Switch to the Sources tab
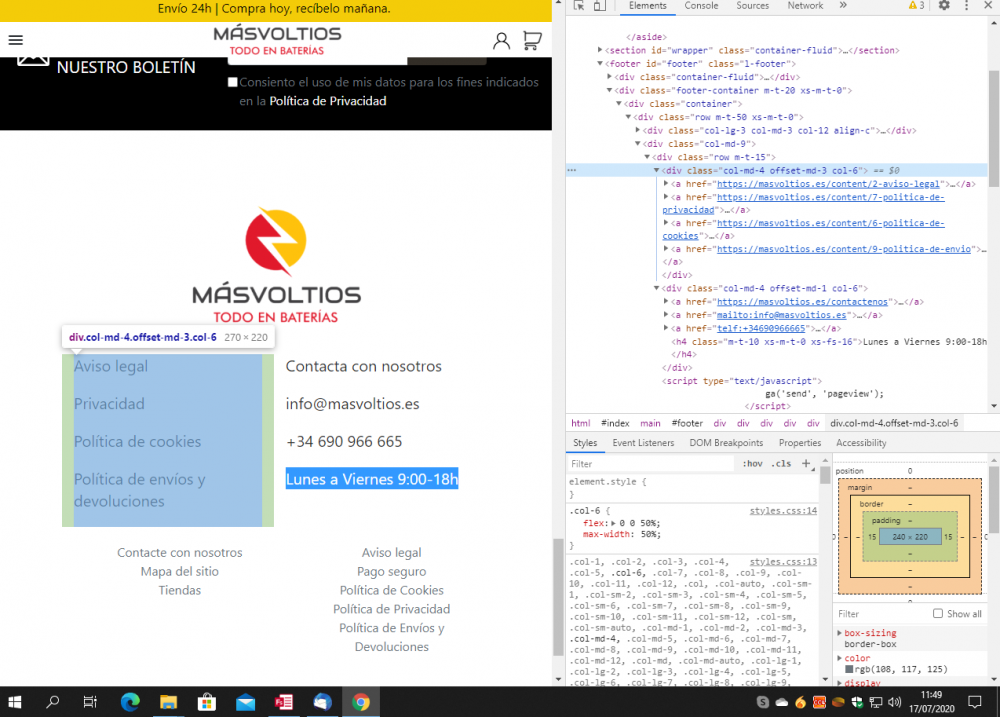 753,6
